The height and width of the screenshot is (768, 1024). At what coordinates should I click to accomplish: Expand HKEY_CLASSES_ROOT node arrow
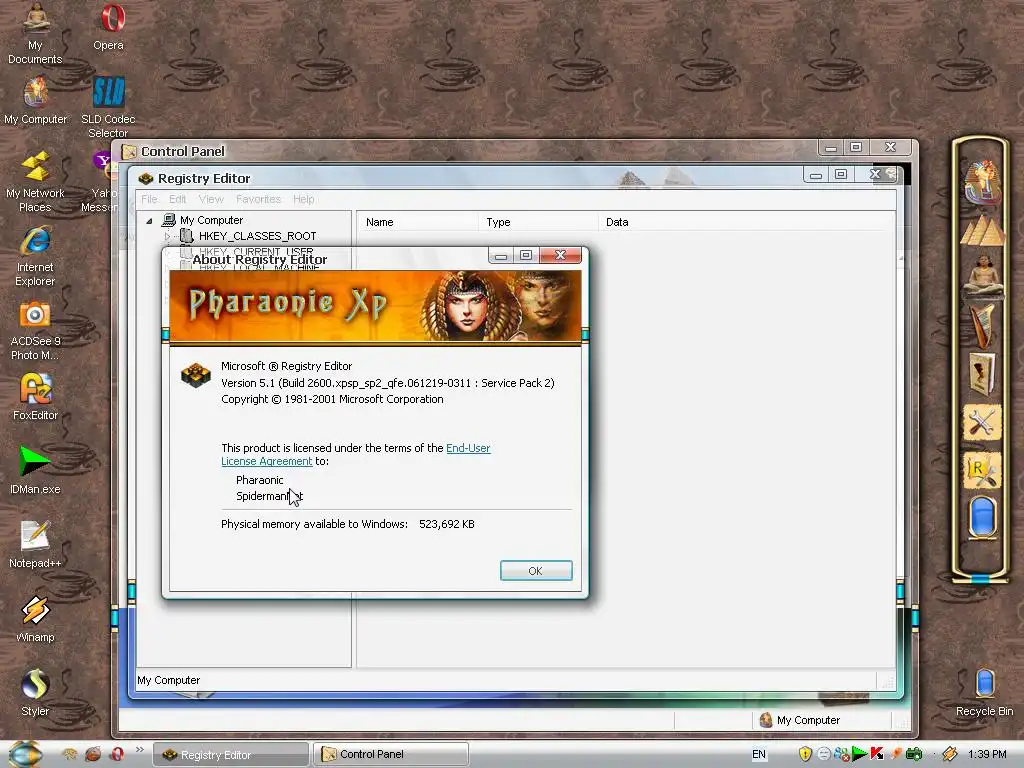[x=168, y=236]
